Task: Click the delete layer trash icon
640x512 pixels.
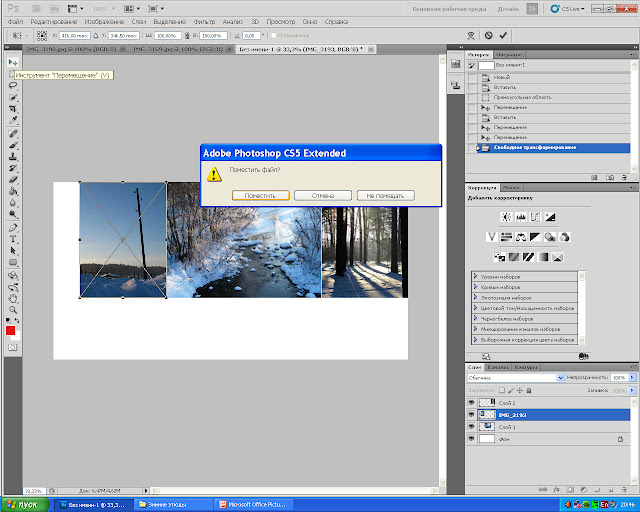Action: coord(624,489)
